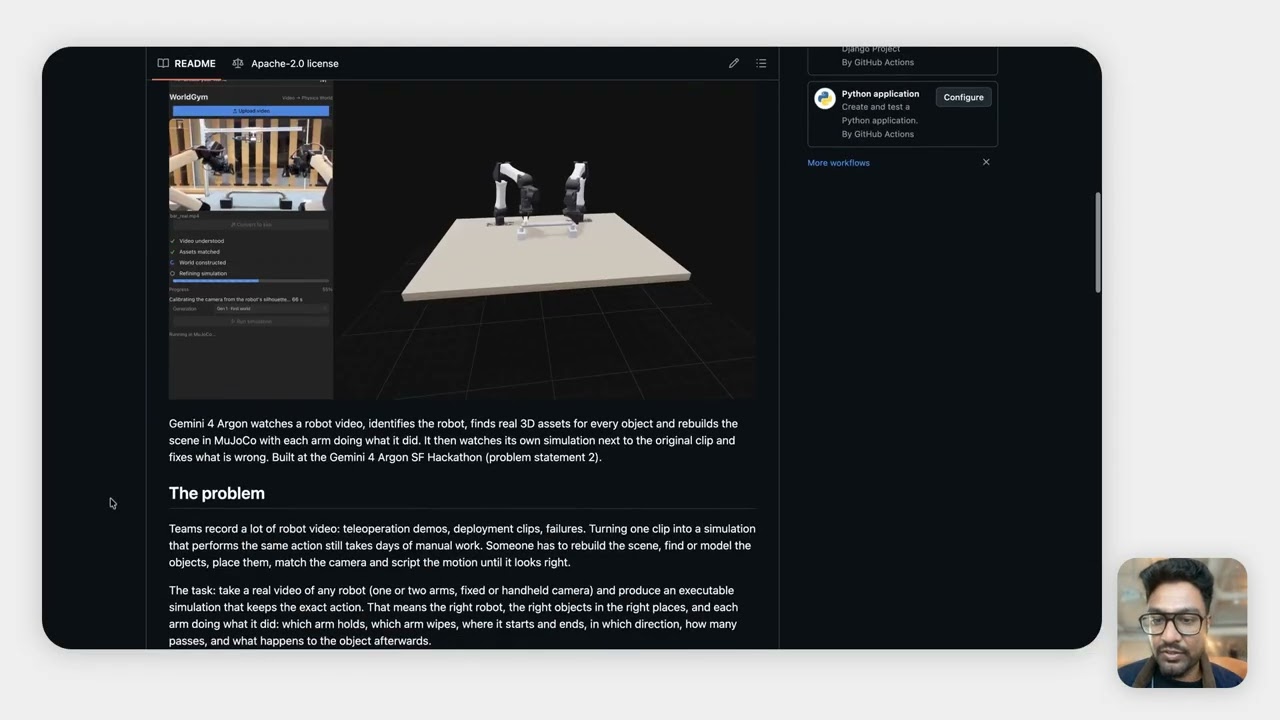Open the README outline list icon
This screenshot has width=1280, height=720.
coord(761,63)
